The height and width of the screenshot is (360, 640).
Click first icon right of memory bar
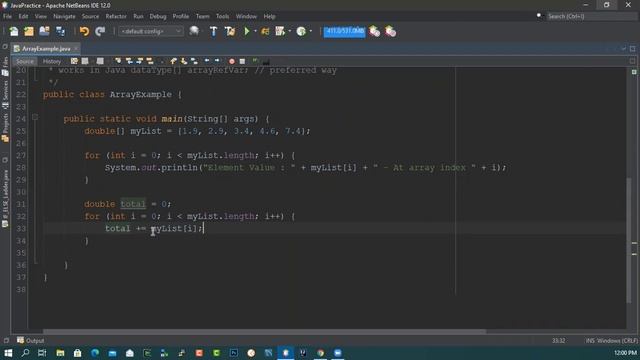point(374,31)
